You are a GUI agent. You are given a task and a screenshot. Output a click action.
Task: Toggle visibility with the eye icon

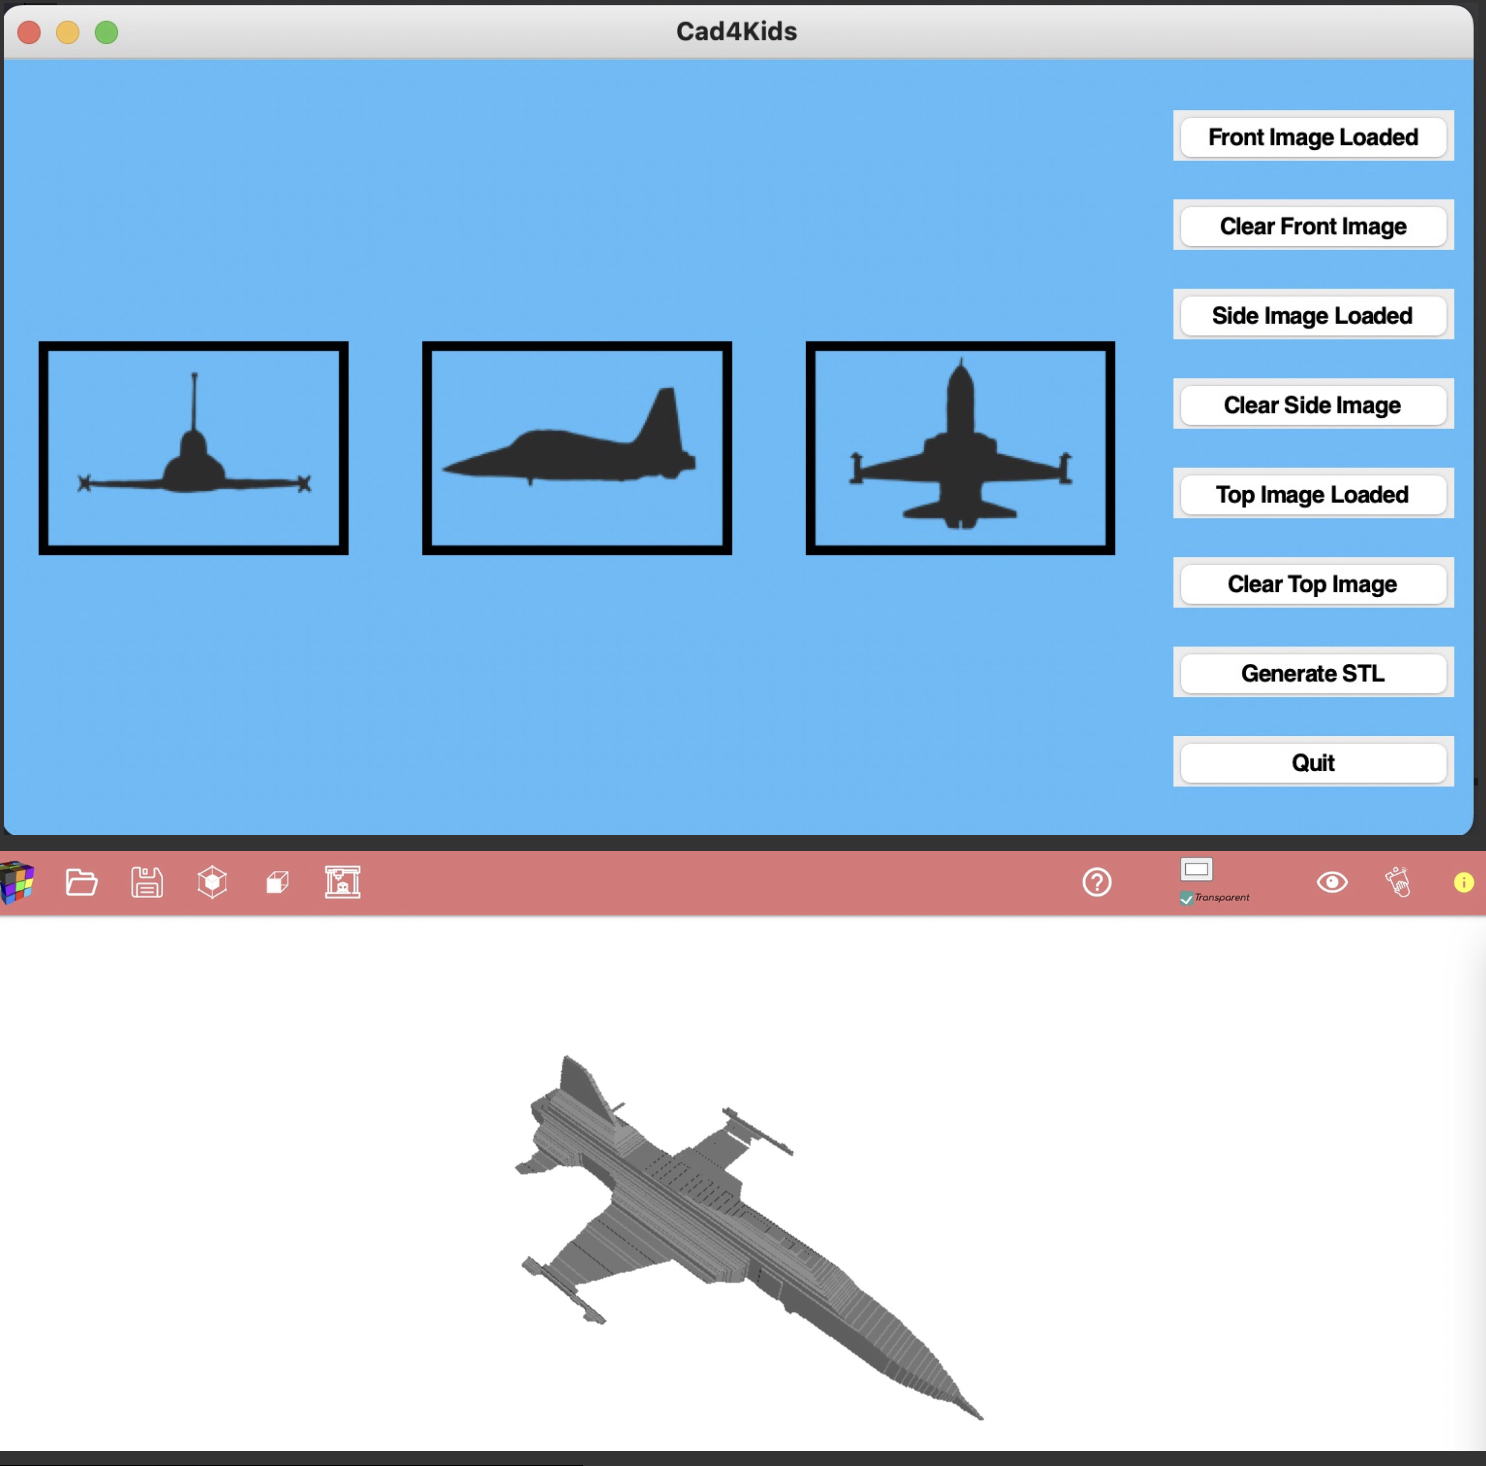coord(1332,882)
